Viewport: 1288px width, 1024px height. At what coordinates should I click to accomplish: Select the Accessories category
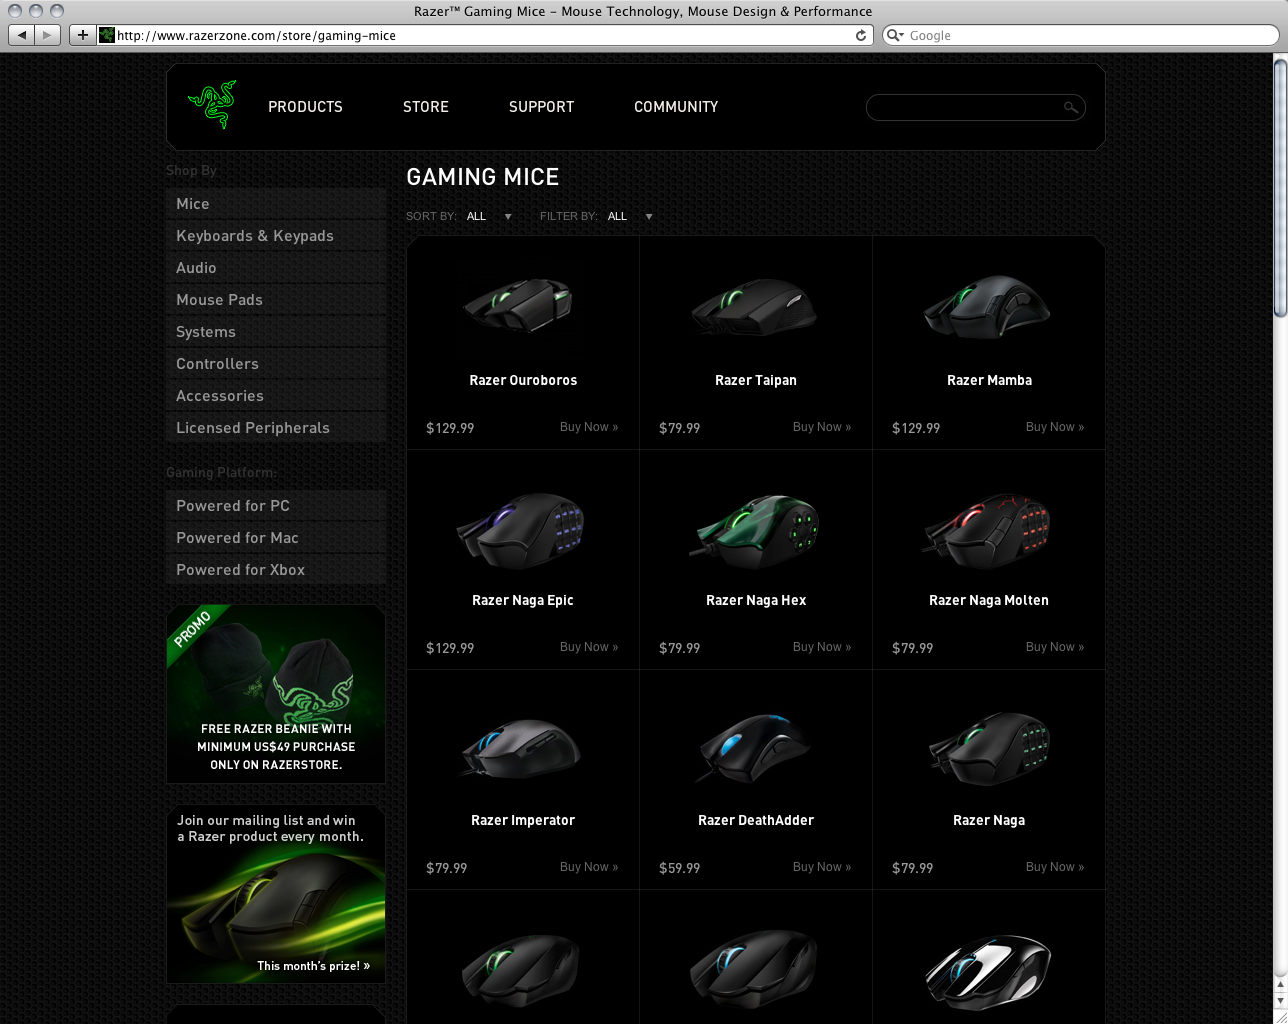[276, 396]
